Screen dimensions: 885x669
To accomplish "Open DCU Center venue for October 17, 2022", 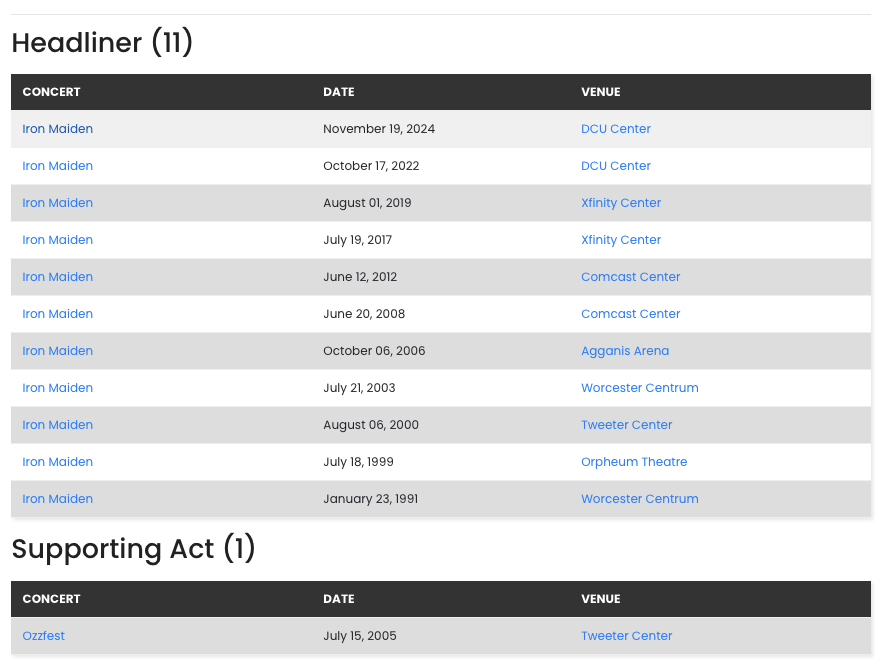I will click(x=616, y=166).
